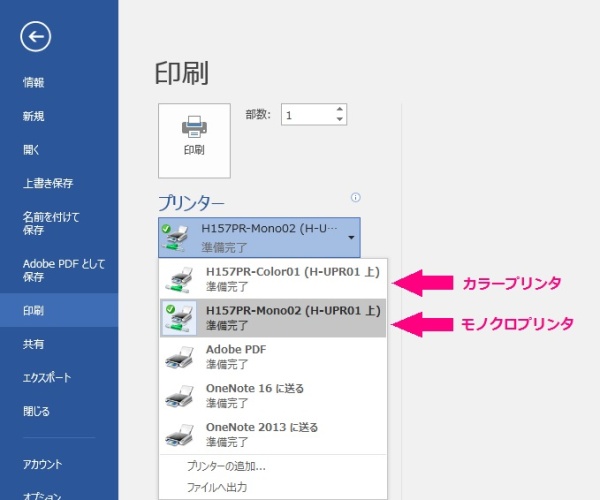Click printer icon in selected printer box
Screen dimensions: 600x500
[x=176, y=238]
